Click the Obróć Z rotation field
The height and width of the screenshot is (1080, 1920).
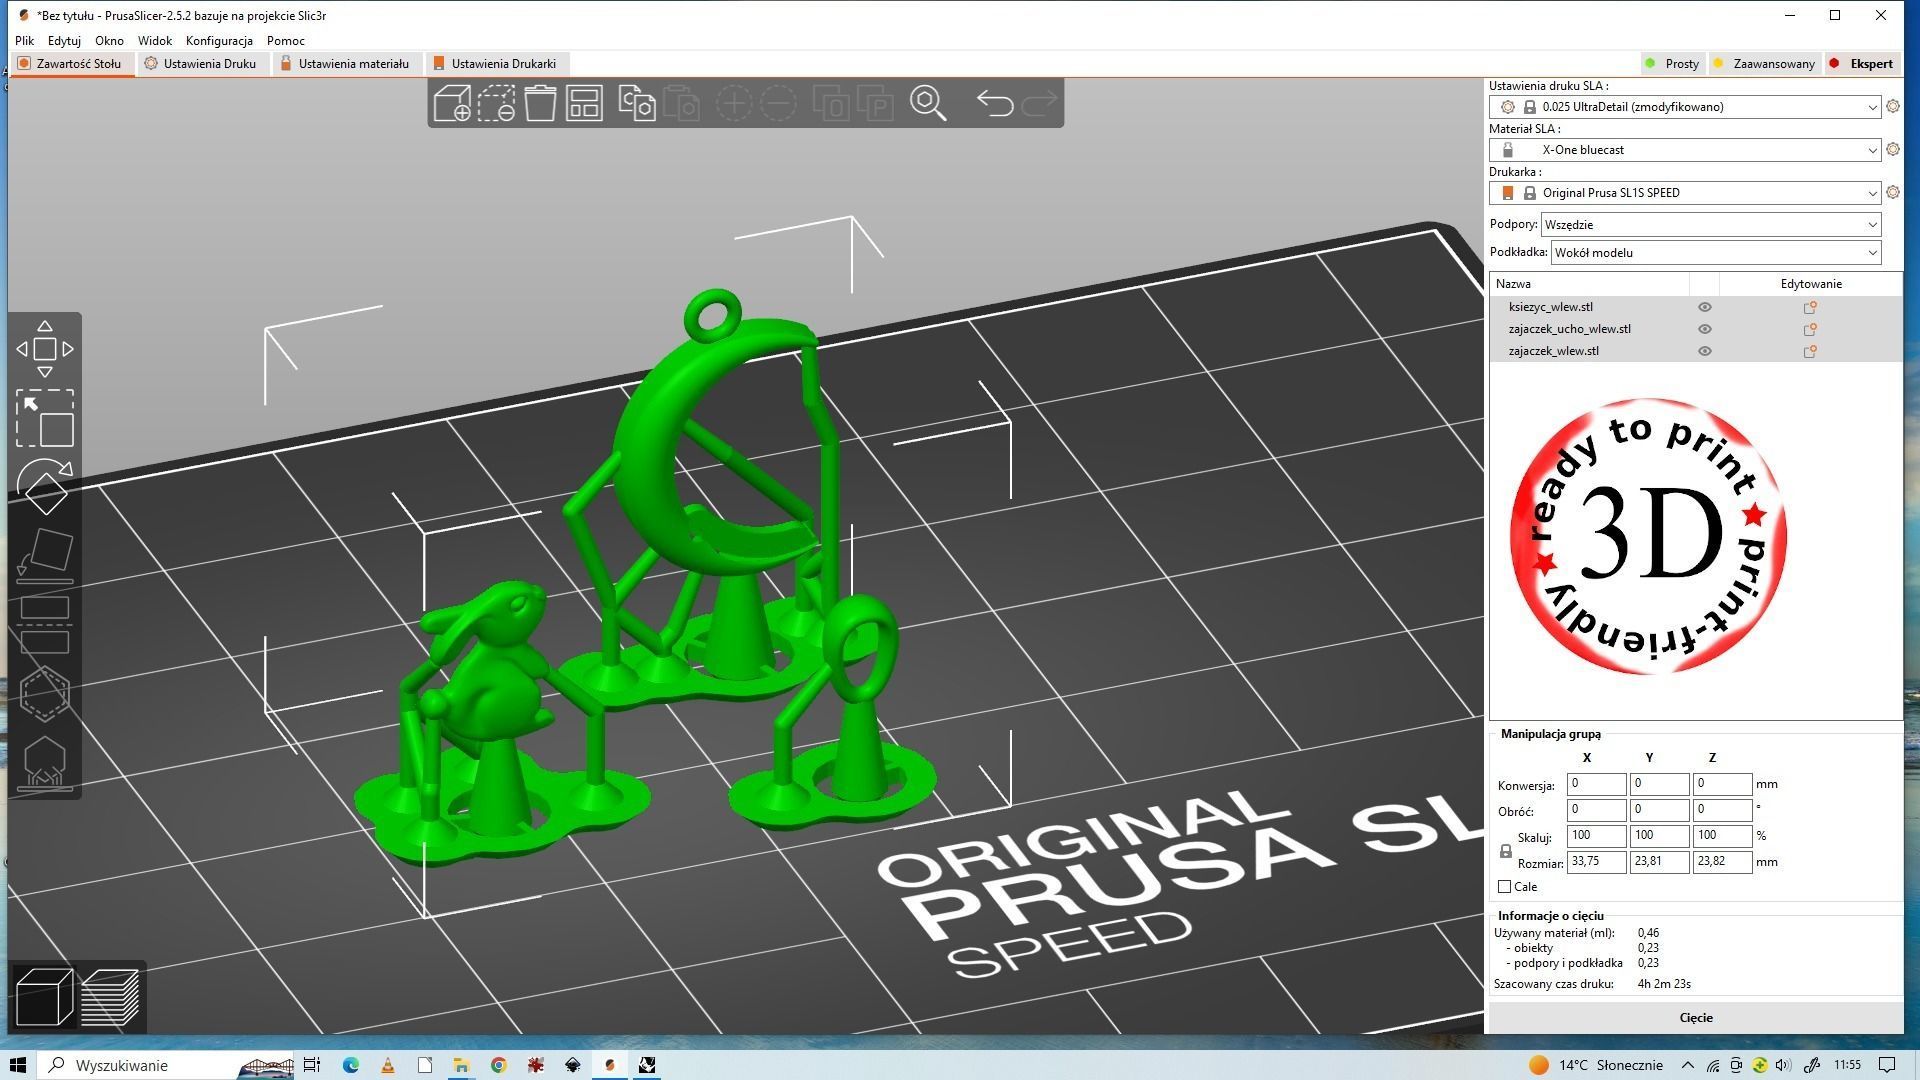[x=1722, y=810]
